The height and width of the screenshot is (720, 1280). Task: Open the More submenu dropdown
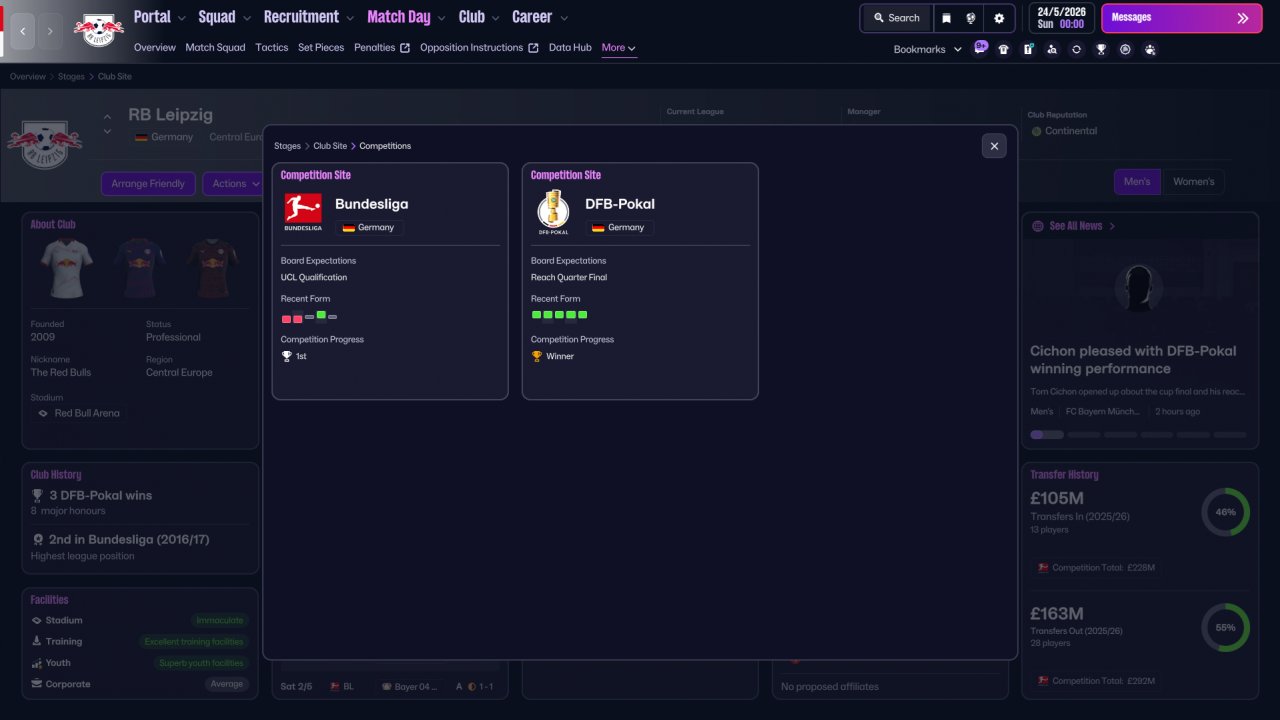coord(619,48)
